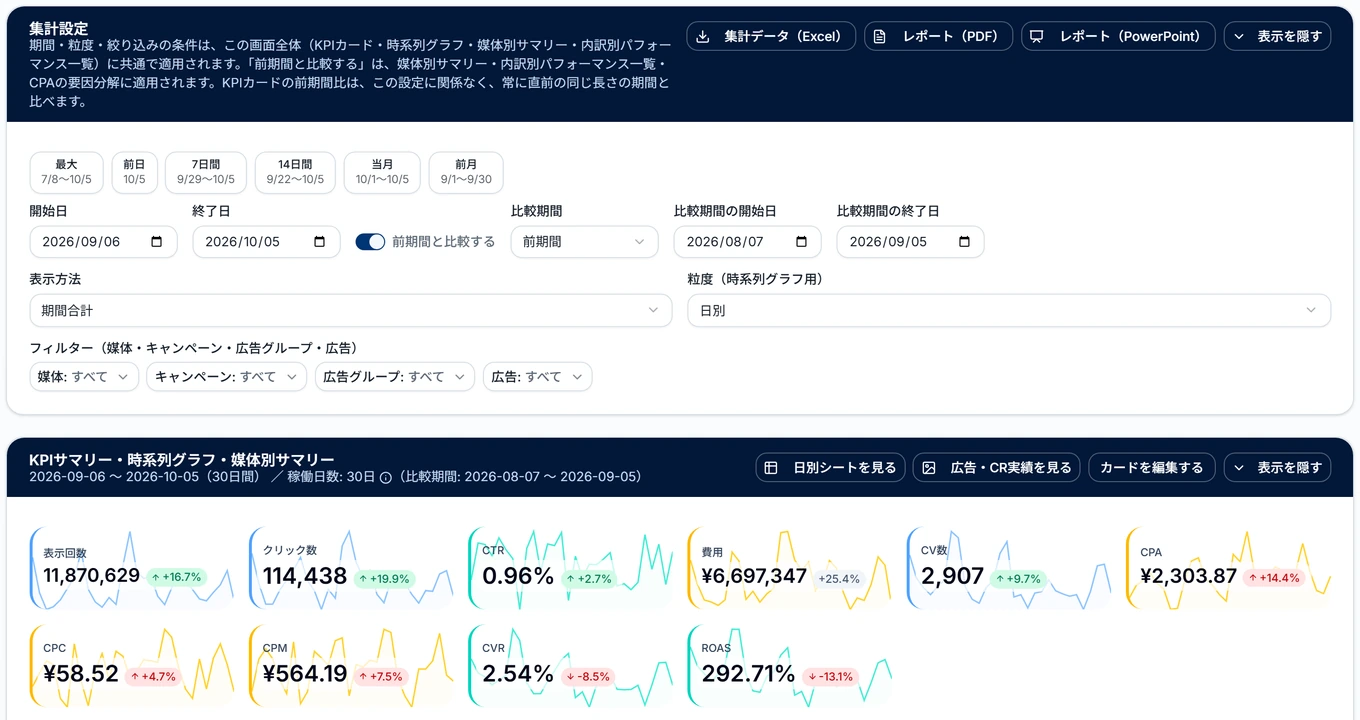The image size is (1360, 720).
Task: Select the 費用 KPI card
Action: [x=790, y=568]
